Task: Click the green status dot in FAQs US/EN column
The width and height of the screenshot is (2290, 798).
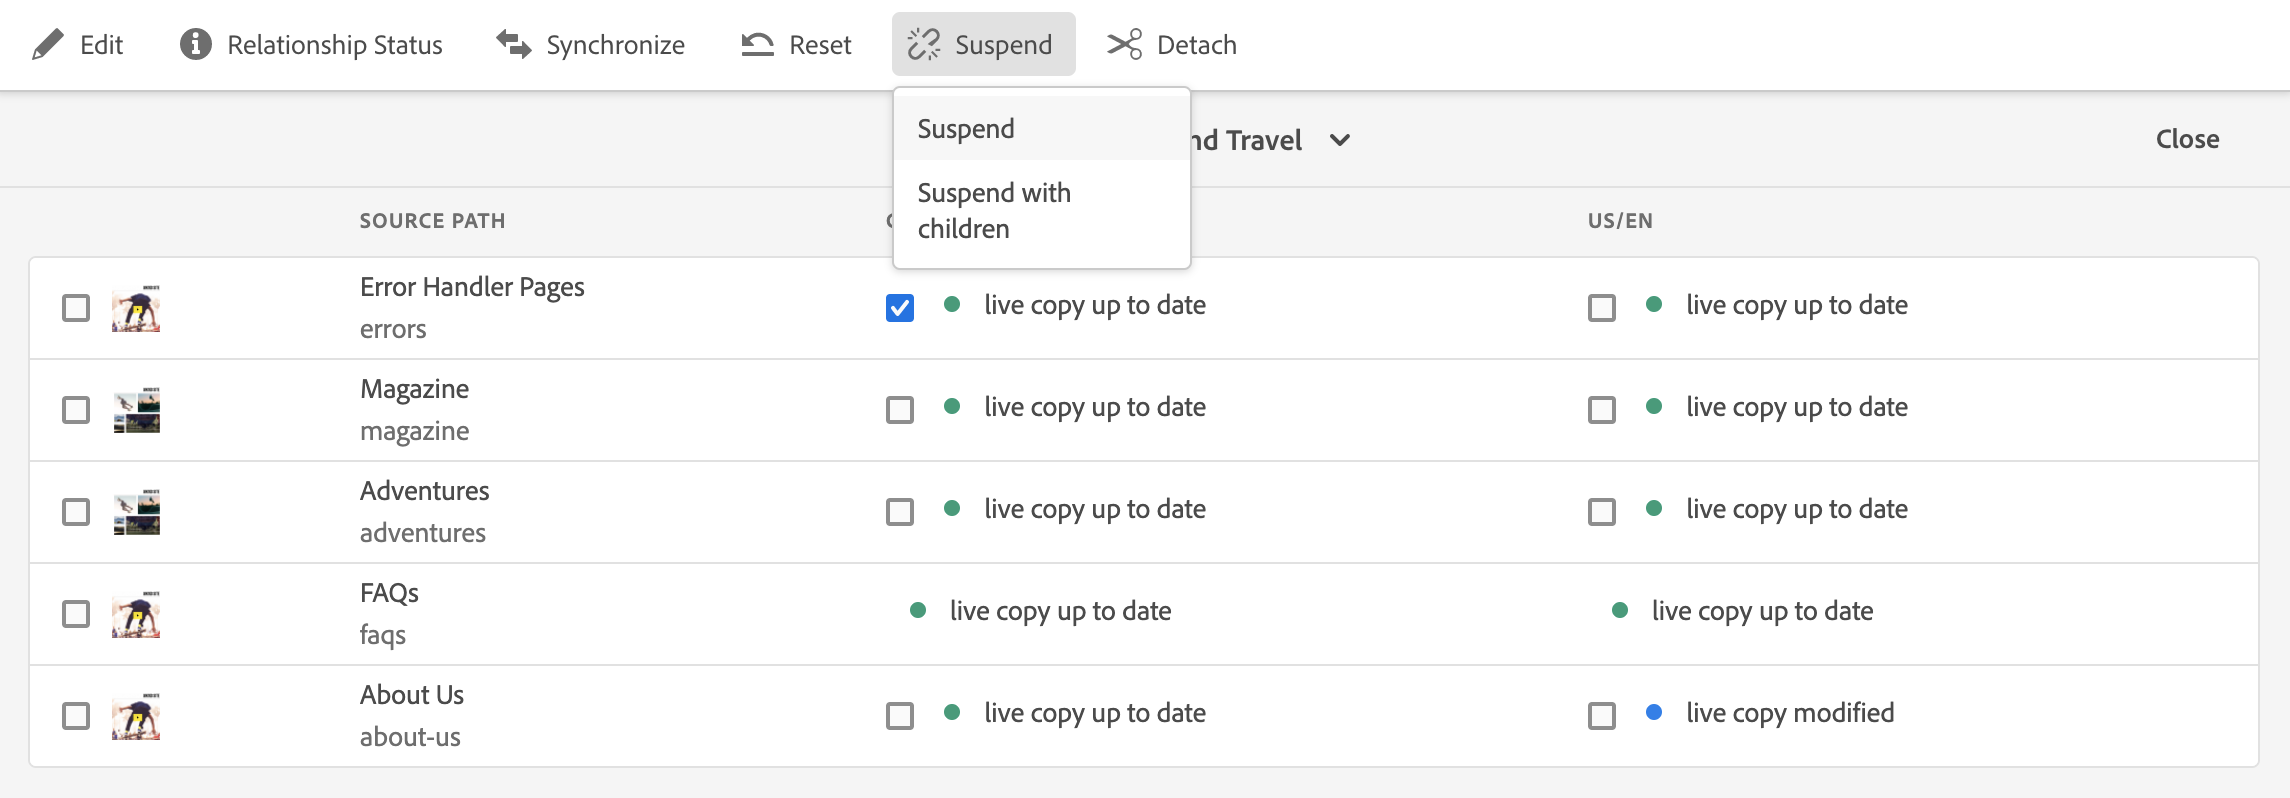Action: pos(1620,611)
